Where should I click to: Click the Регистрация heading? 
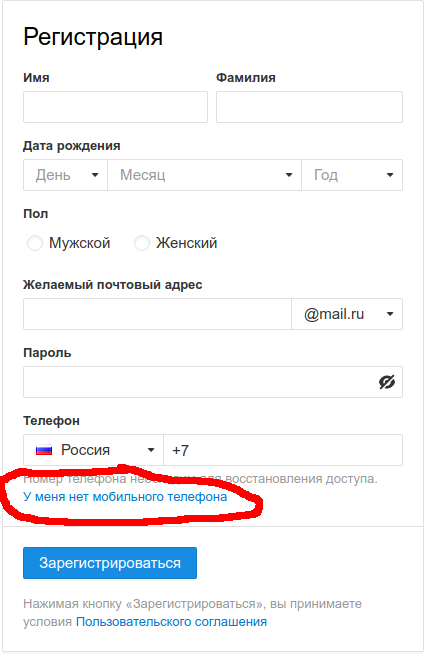point(93,37)
